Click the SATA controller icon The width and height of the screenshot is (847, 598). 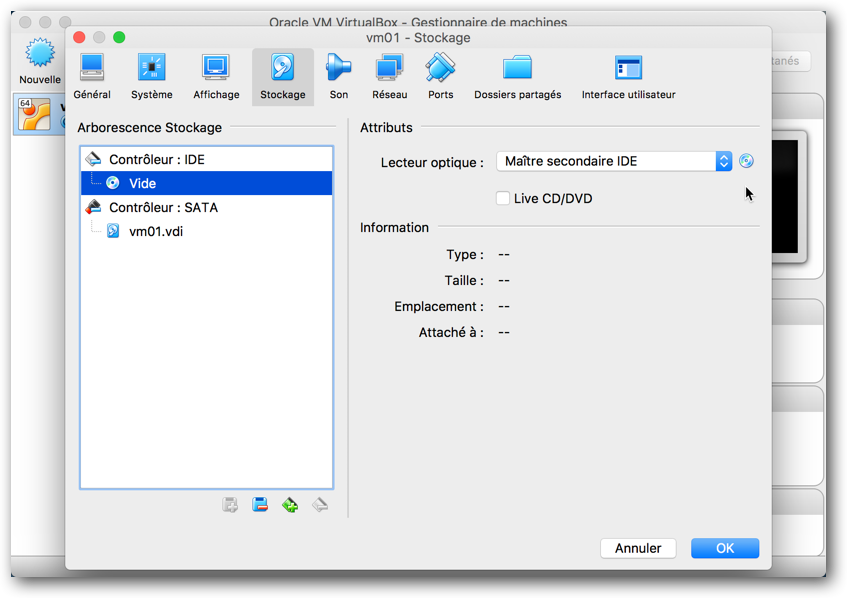tap(93, 207)
